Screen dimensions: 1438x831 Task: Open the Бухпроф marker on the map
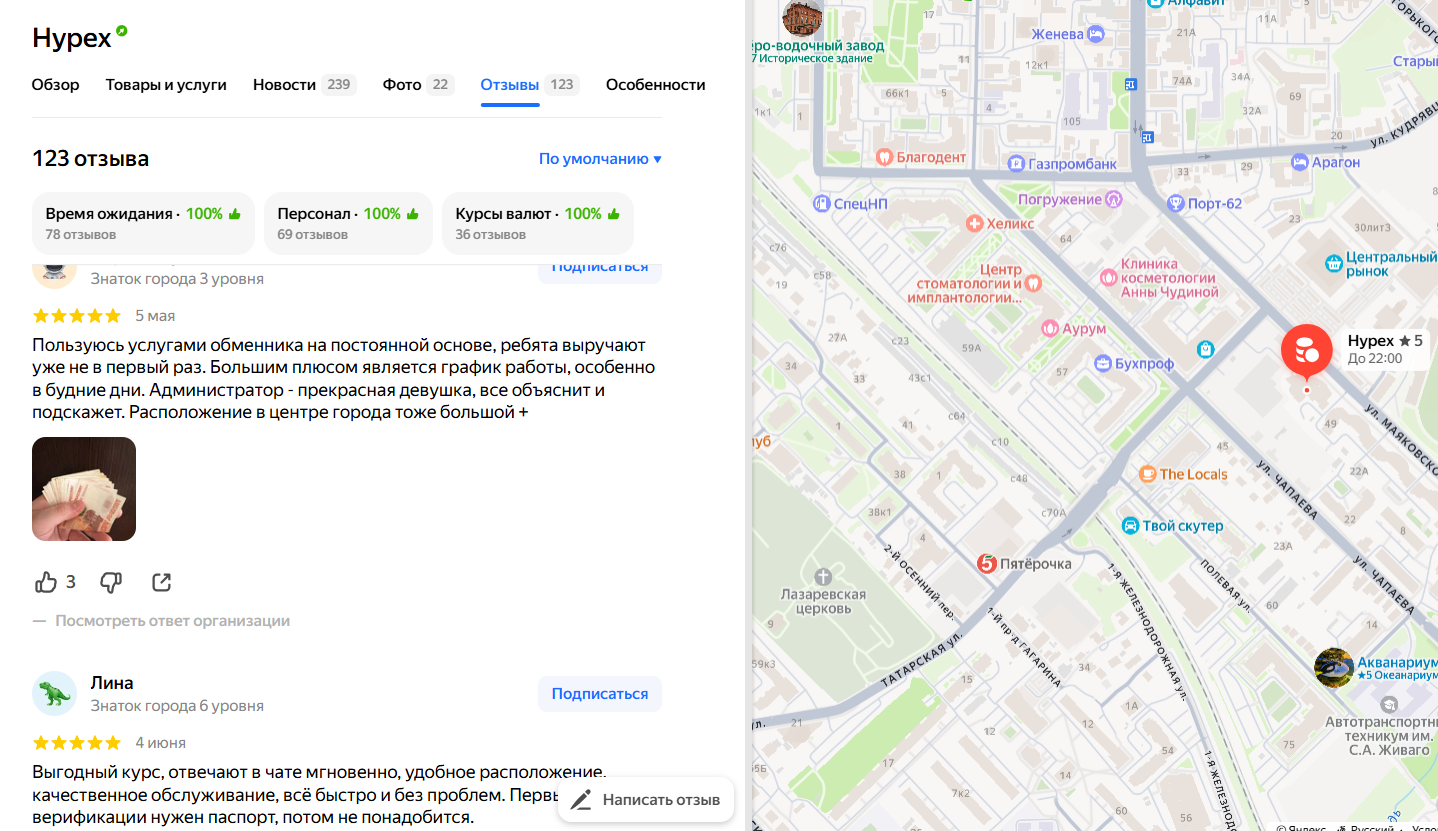point(1104,363)
